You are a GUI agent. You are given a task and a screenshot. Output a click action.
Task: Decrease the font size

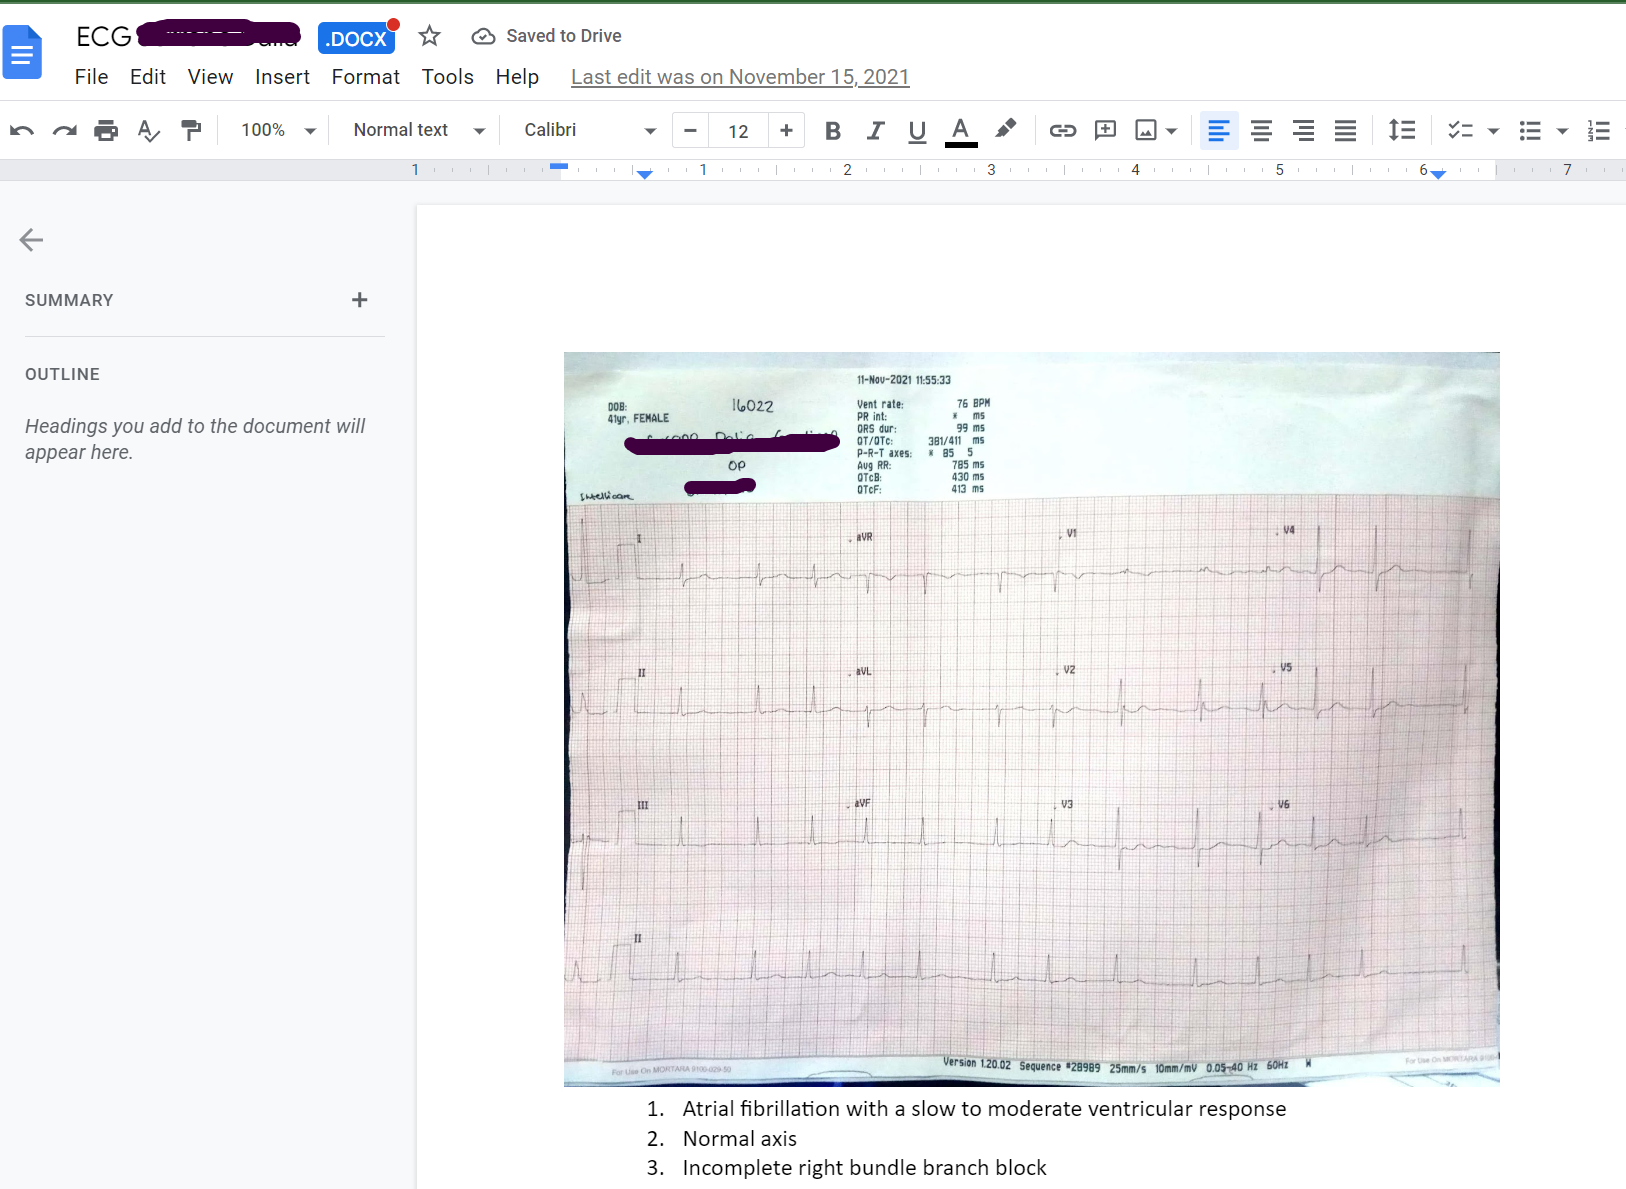[x=690, y=130]
